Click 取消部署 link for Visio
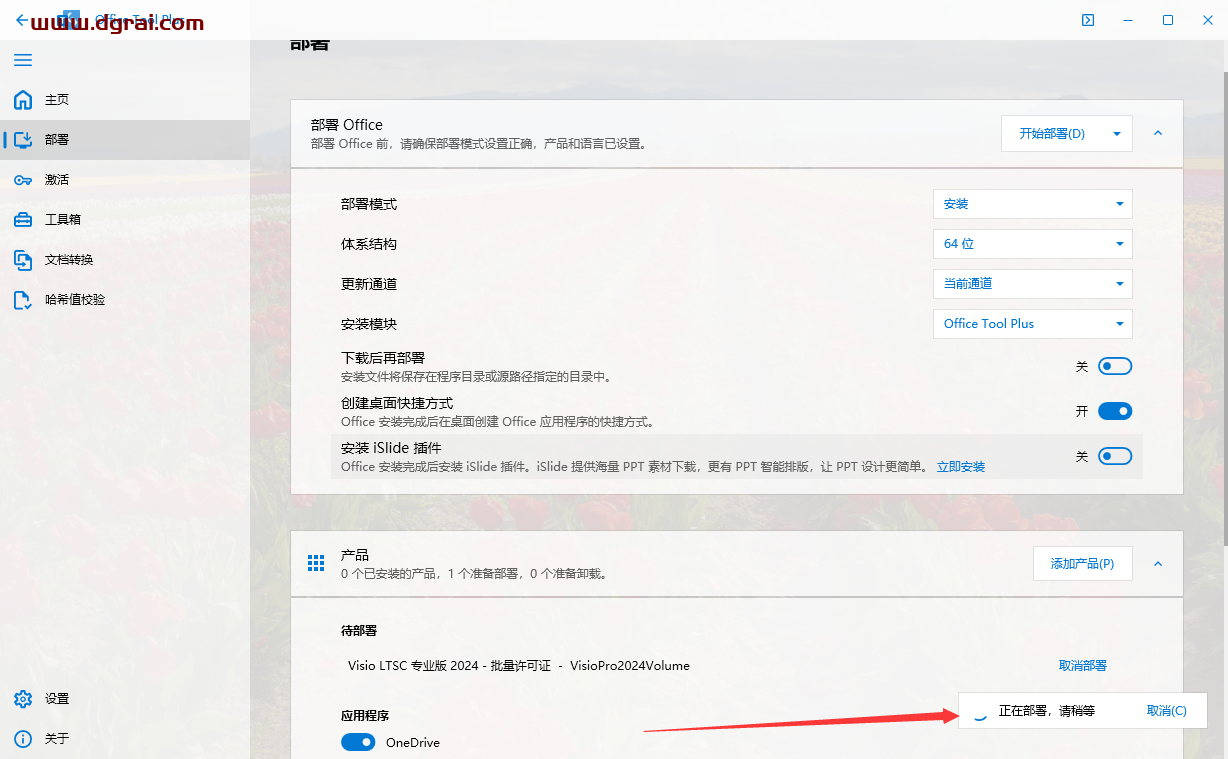Viewport: 1228px width, 759px height. click(1083, 666)
